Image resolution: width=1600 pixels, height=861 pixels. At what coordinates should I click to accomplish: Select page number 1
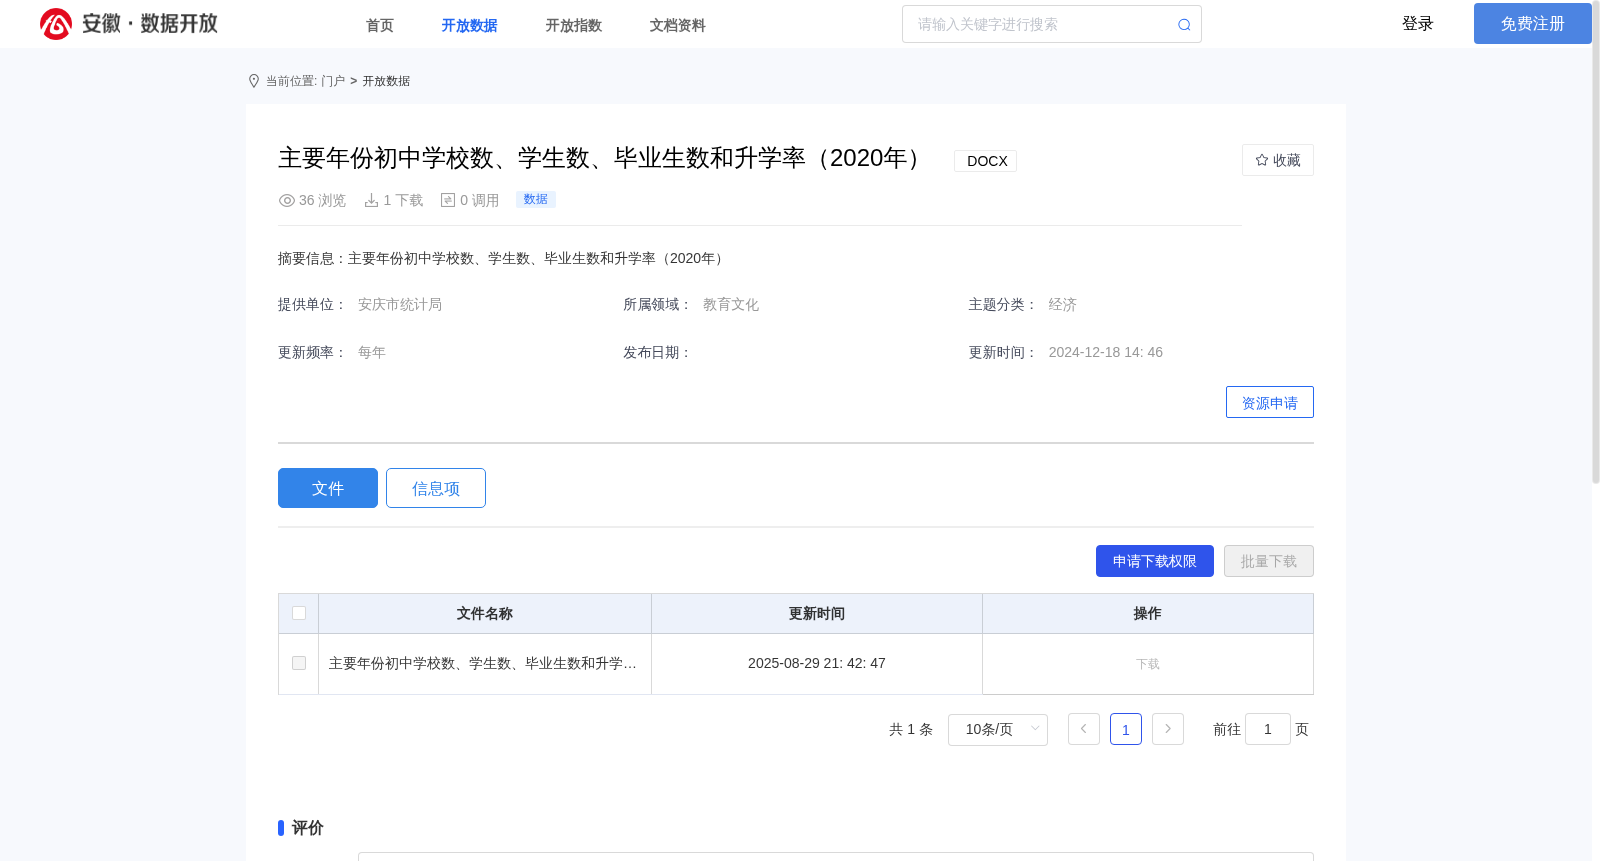(1126, 729)
